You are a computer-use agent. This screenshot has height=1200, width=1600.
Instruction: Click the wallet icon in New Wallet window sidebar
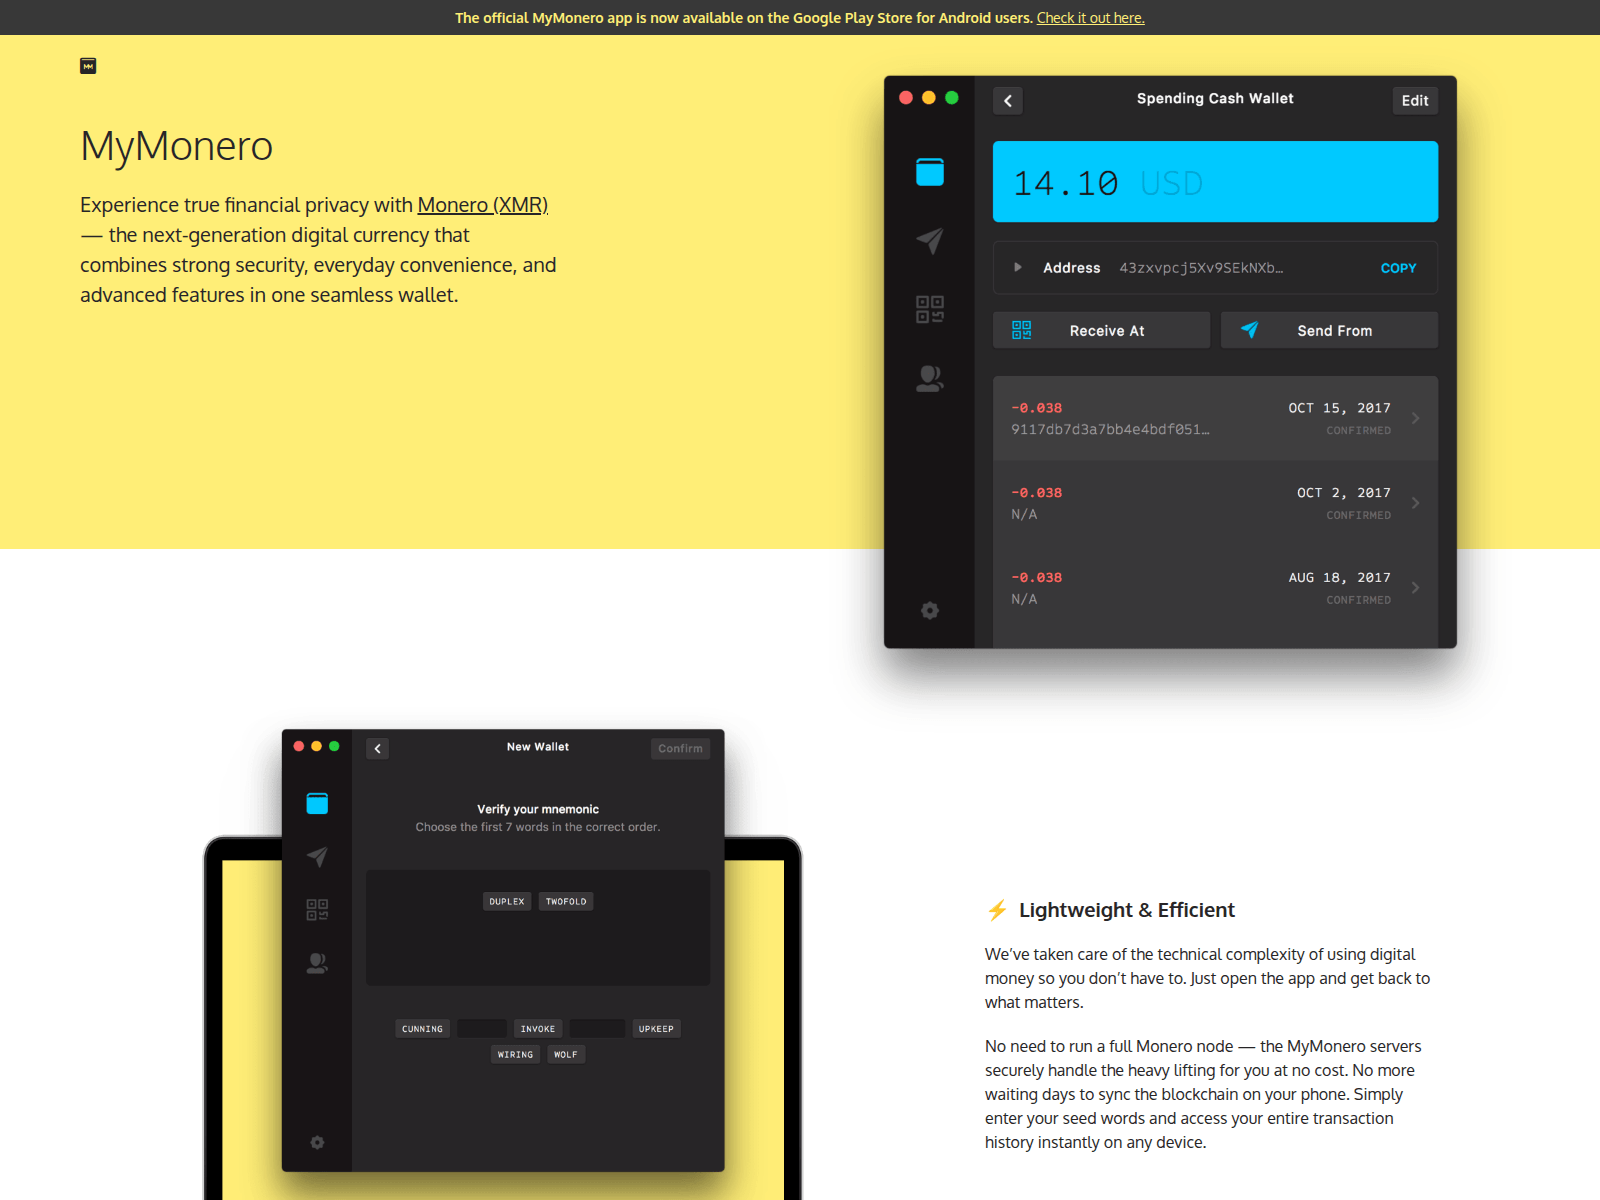tap(317, 803)
